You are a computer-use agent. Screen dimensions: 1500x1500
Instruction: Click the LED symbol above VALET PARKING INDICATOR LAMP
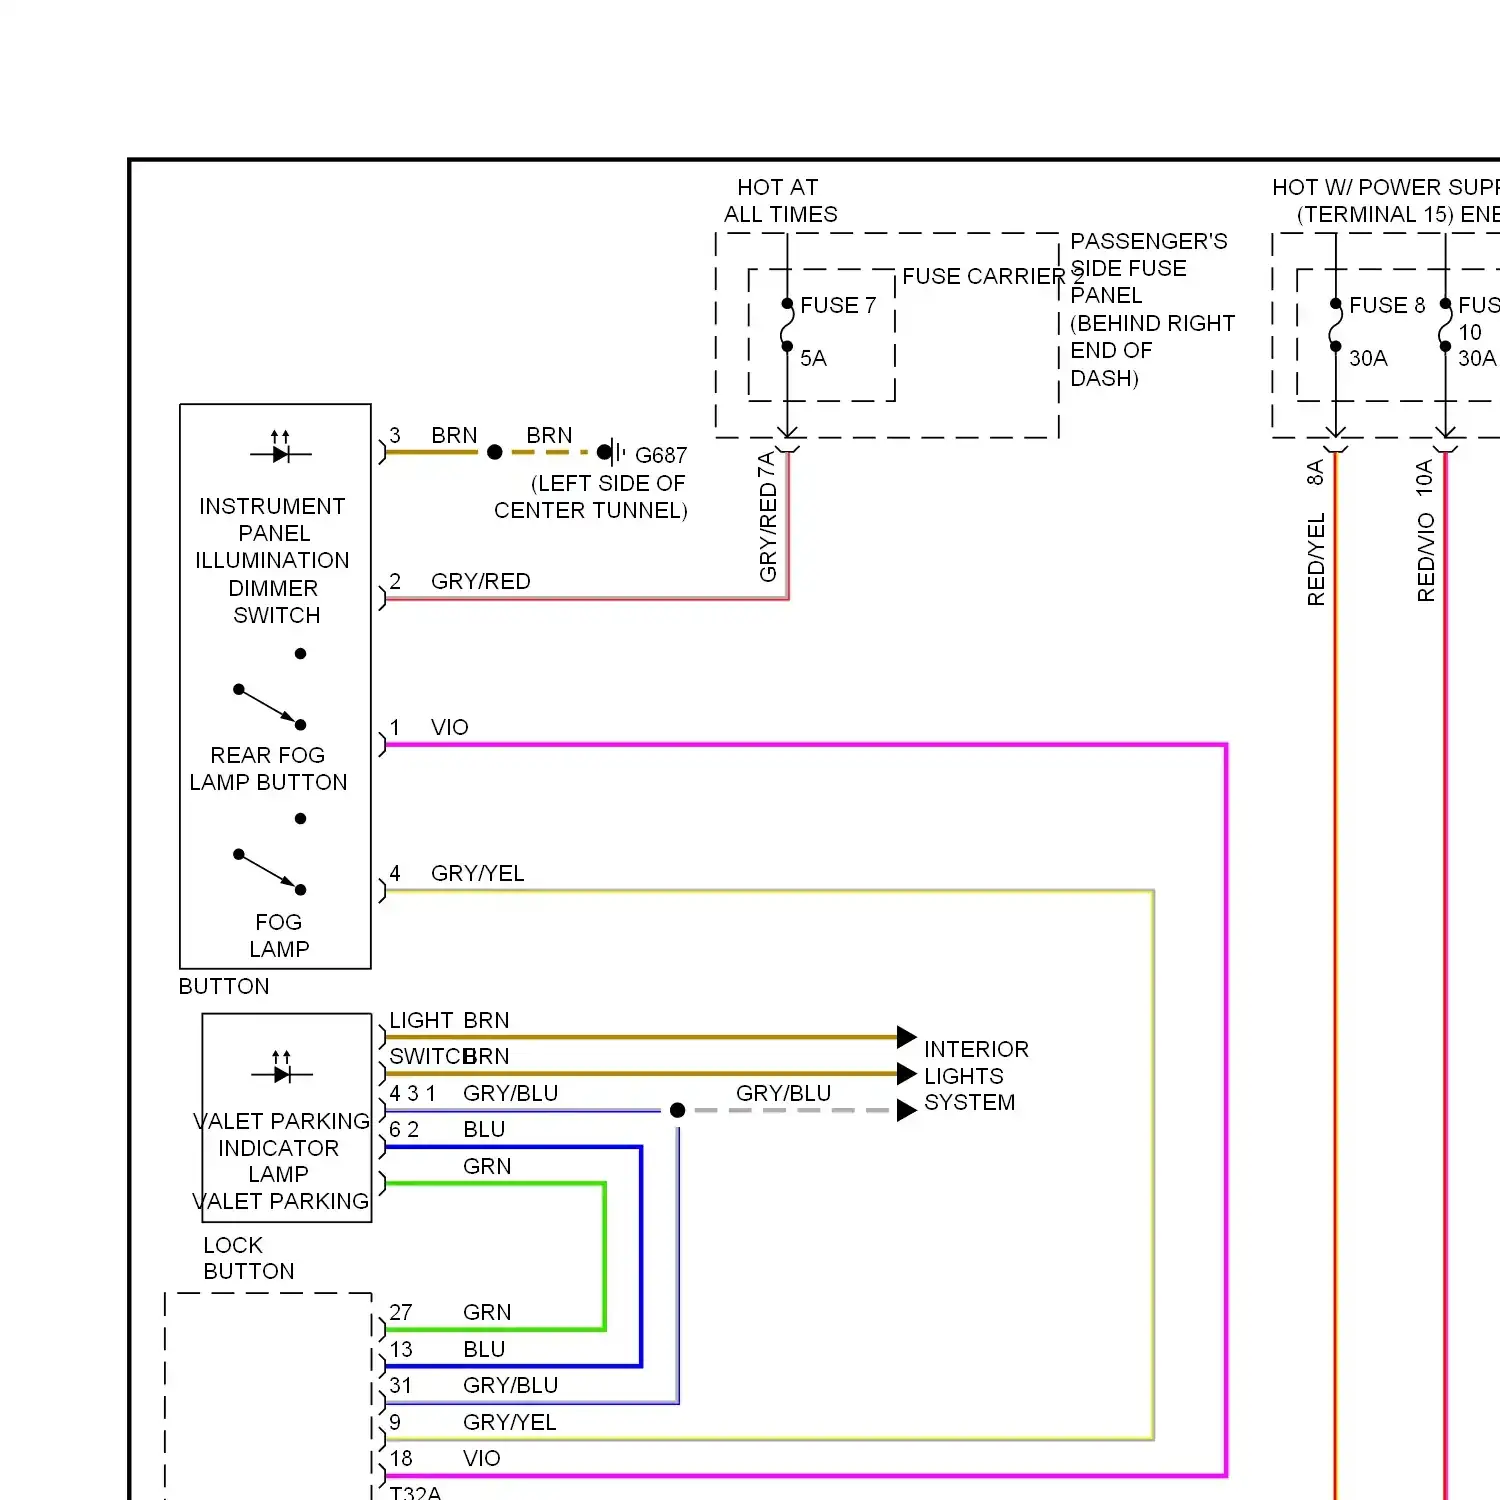[282, 1067]
